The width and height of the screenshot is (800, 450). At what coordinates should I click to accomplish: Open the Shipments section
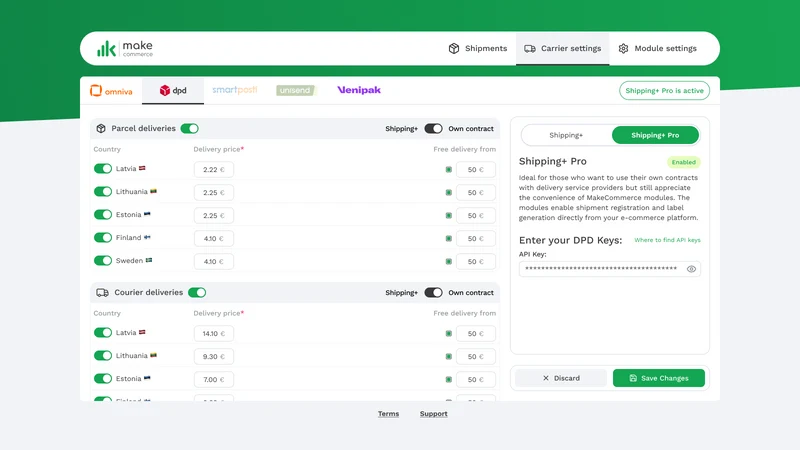tap(478, 48)
